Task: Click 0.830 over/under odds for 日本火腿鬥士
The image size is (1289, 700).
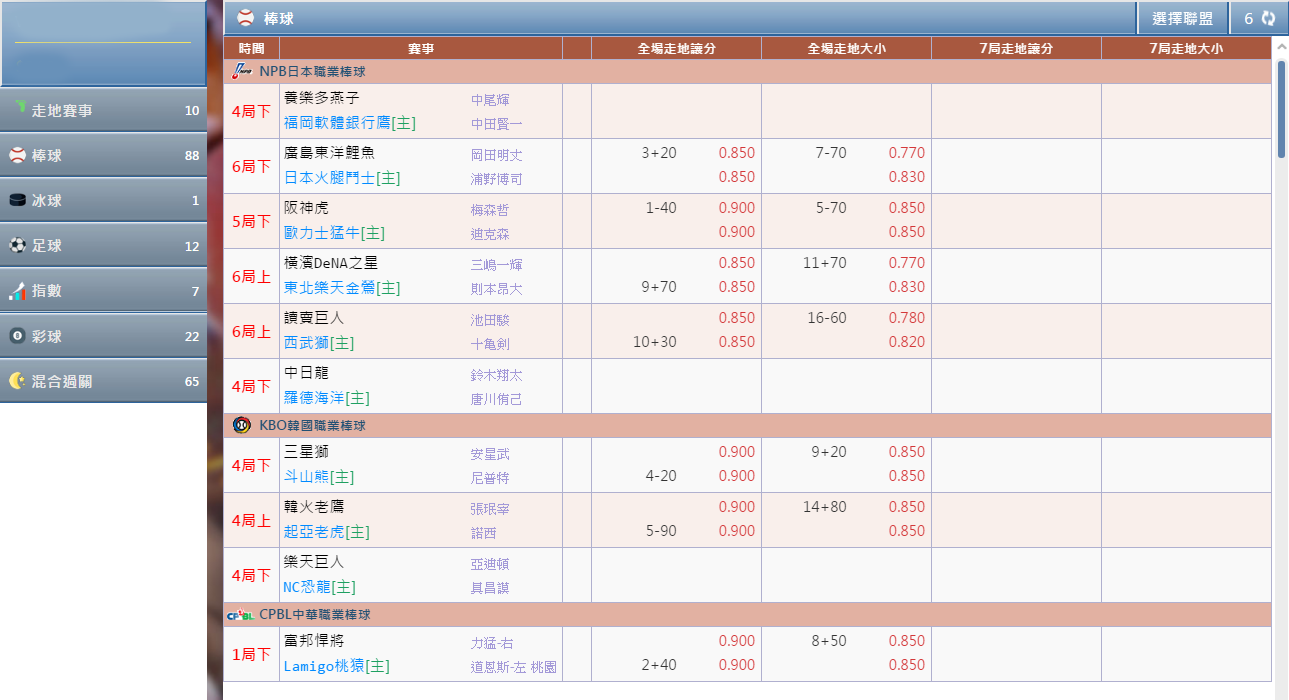Action: tap(907, 177)
